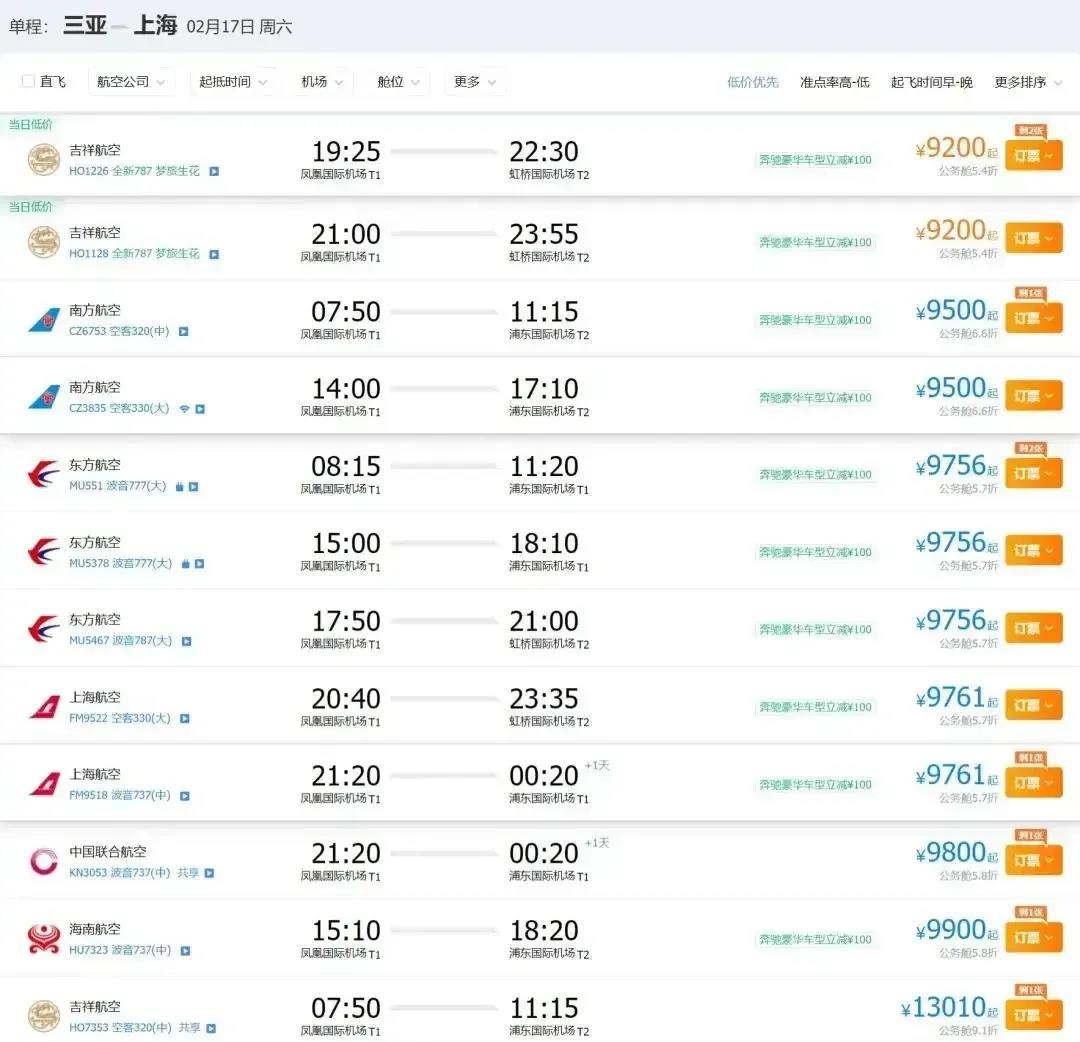Sort by 准点率高-低 punctuality
Screen dimensions: 1080x1042
(834, 82)
